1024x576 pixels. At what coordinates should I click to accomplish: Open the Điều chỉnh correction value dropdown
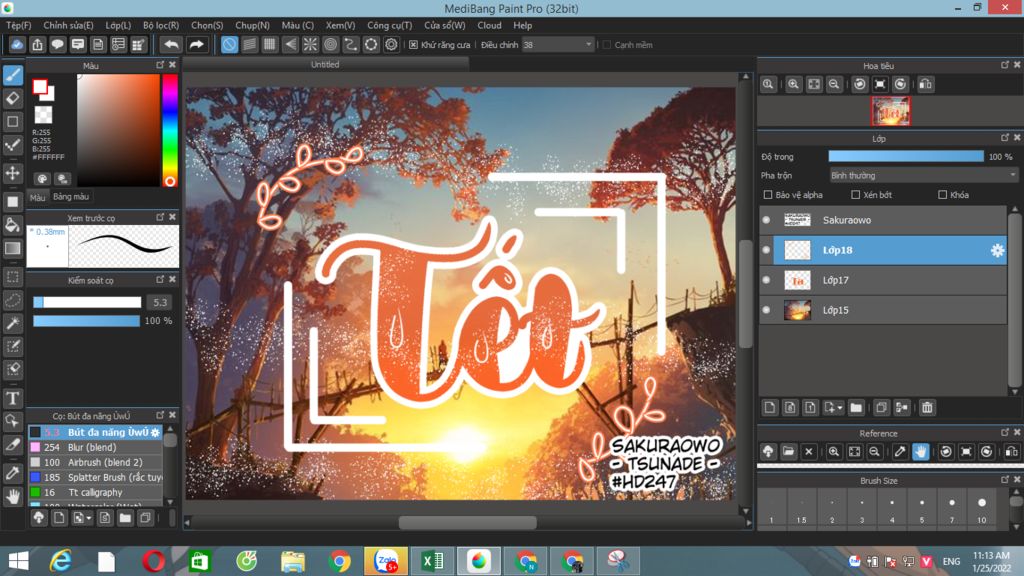[x=558, y=45]
